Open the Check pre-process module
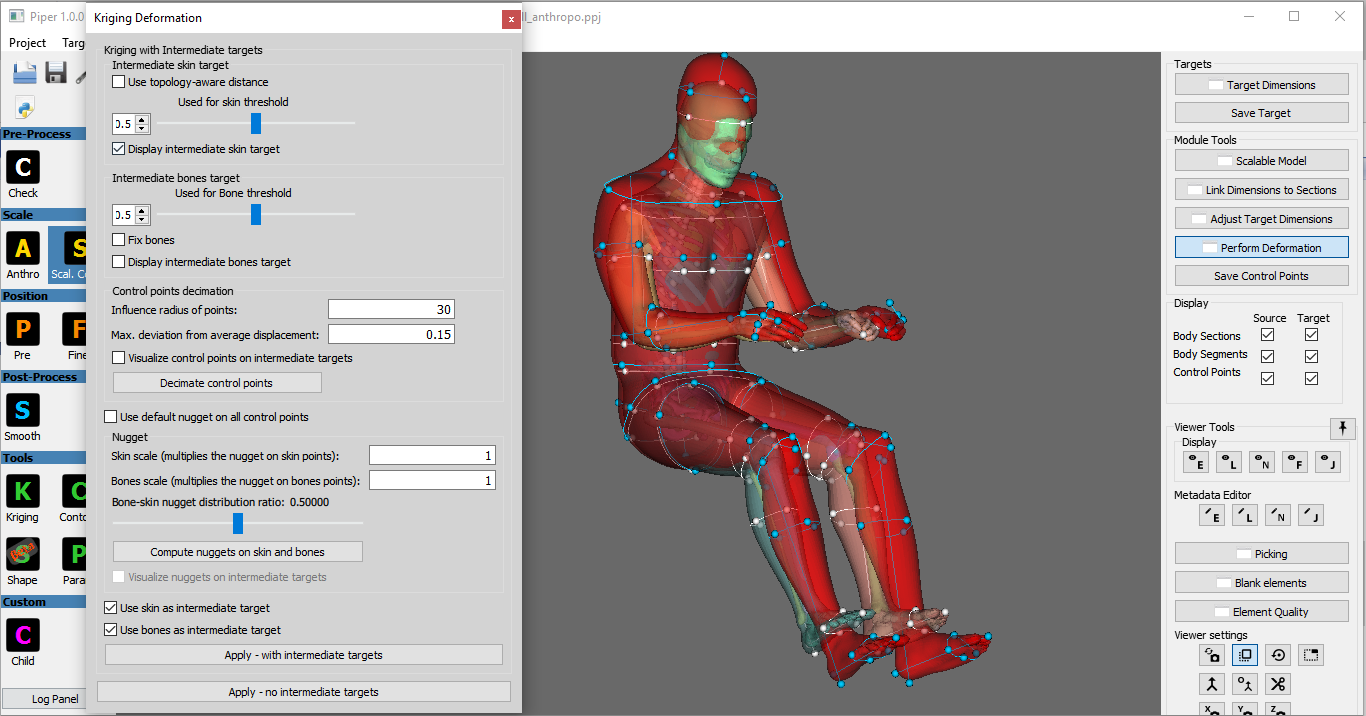 point(23,167)
